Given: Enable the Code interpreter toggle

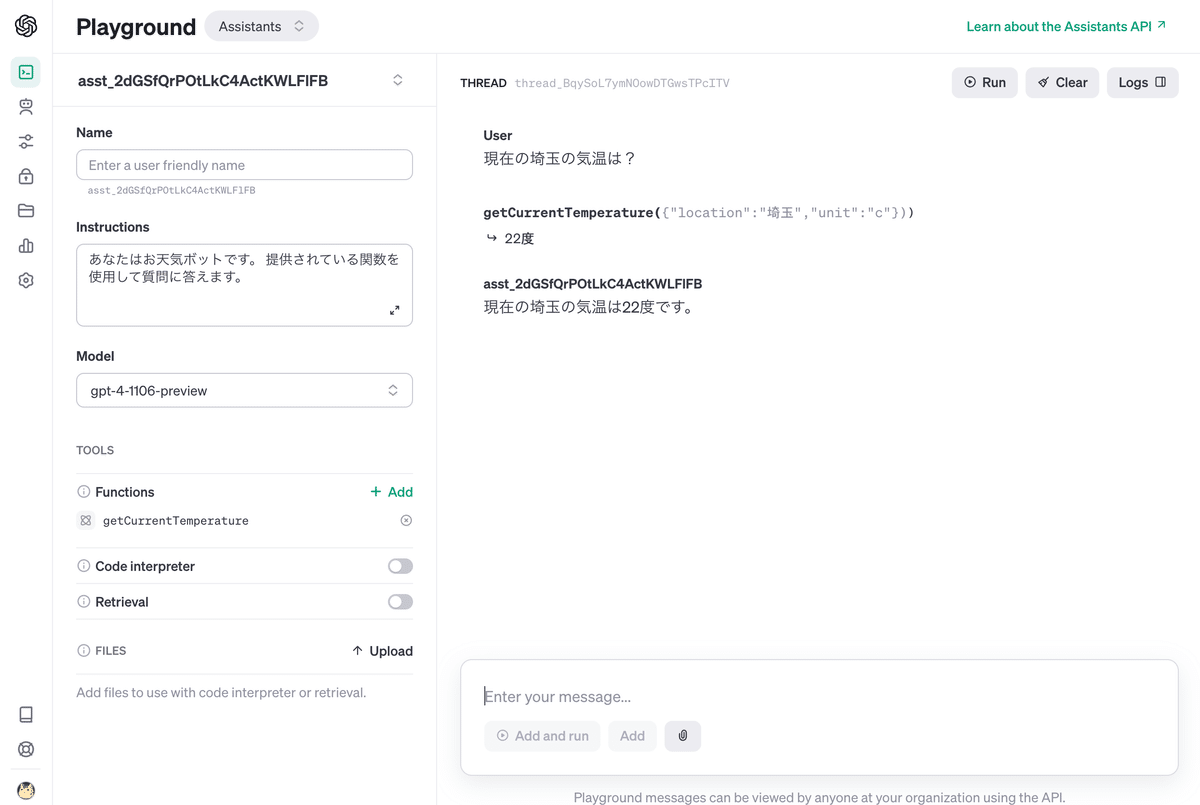Looking at the screenshot, I should (x=399, y=565).
